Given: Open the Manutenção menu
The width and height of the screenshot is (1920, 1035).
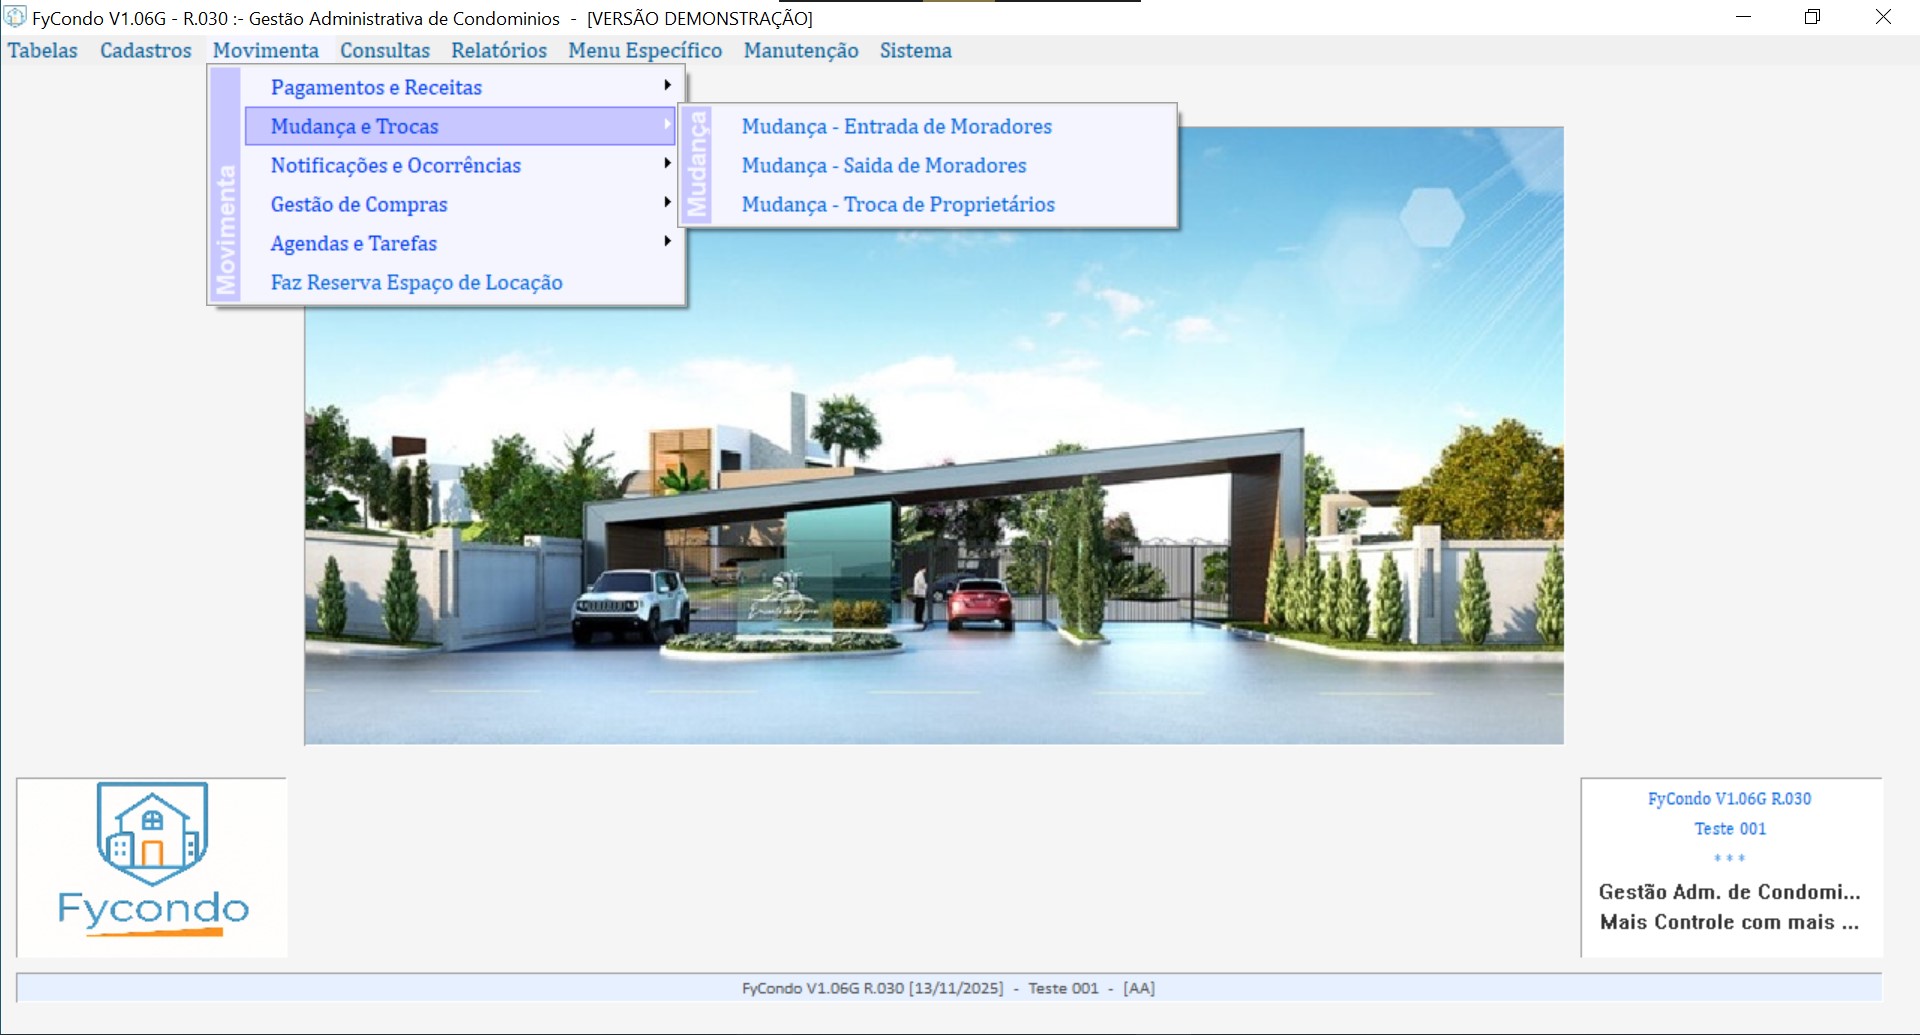Looking at the screenshot, I should [x=800, y=50].
